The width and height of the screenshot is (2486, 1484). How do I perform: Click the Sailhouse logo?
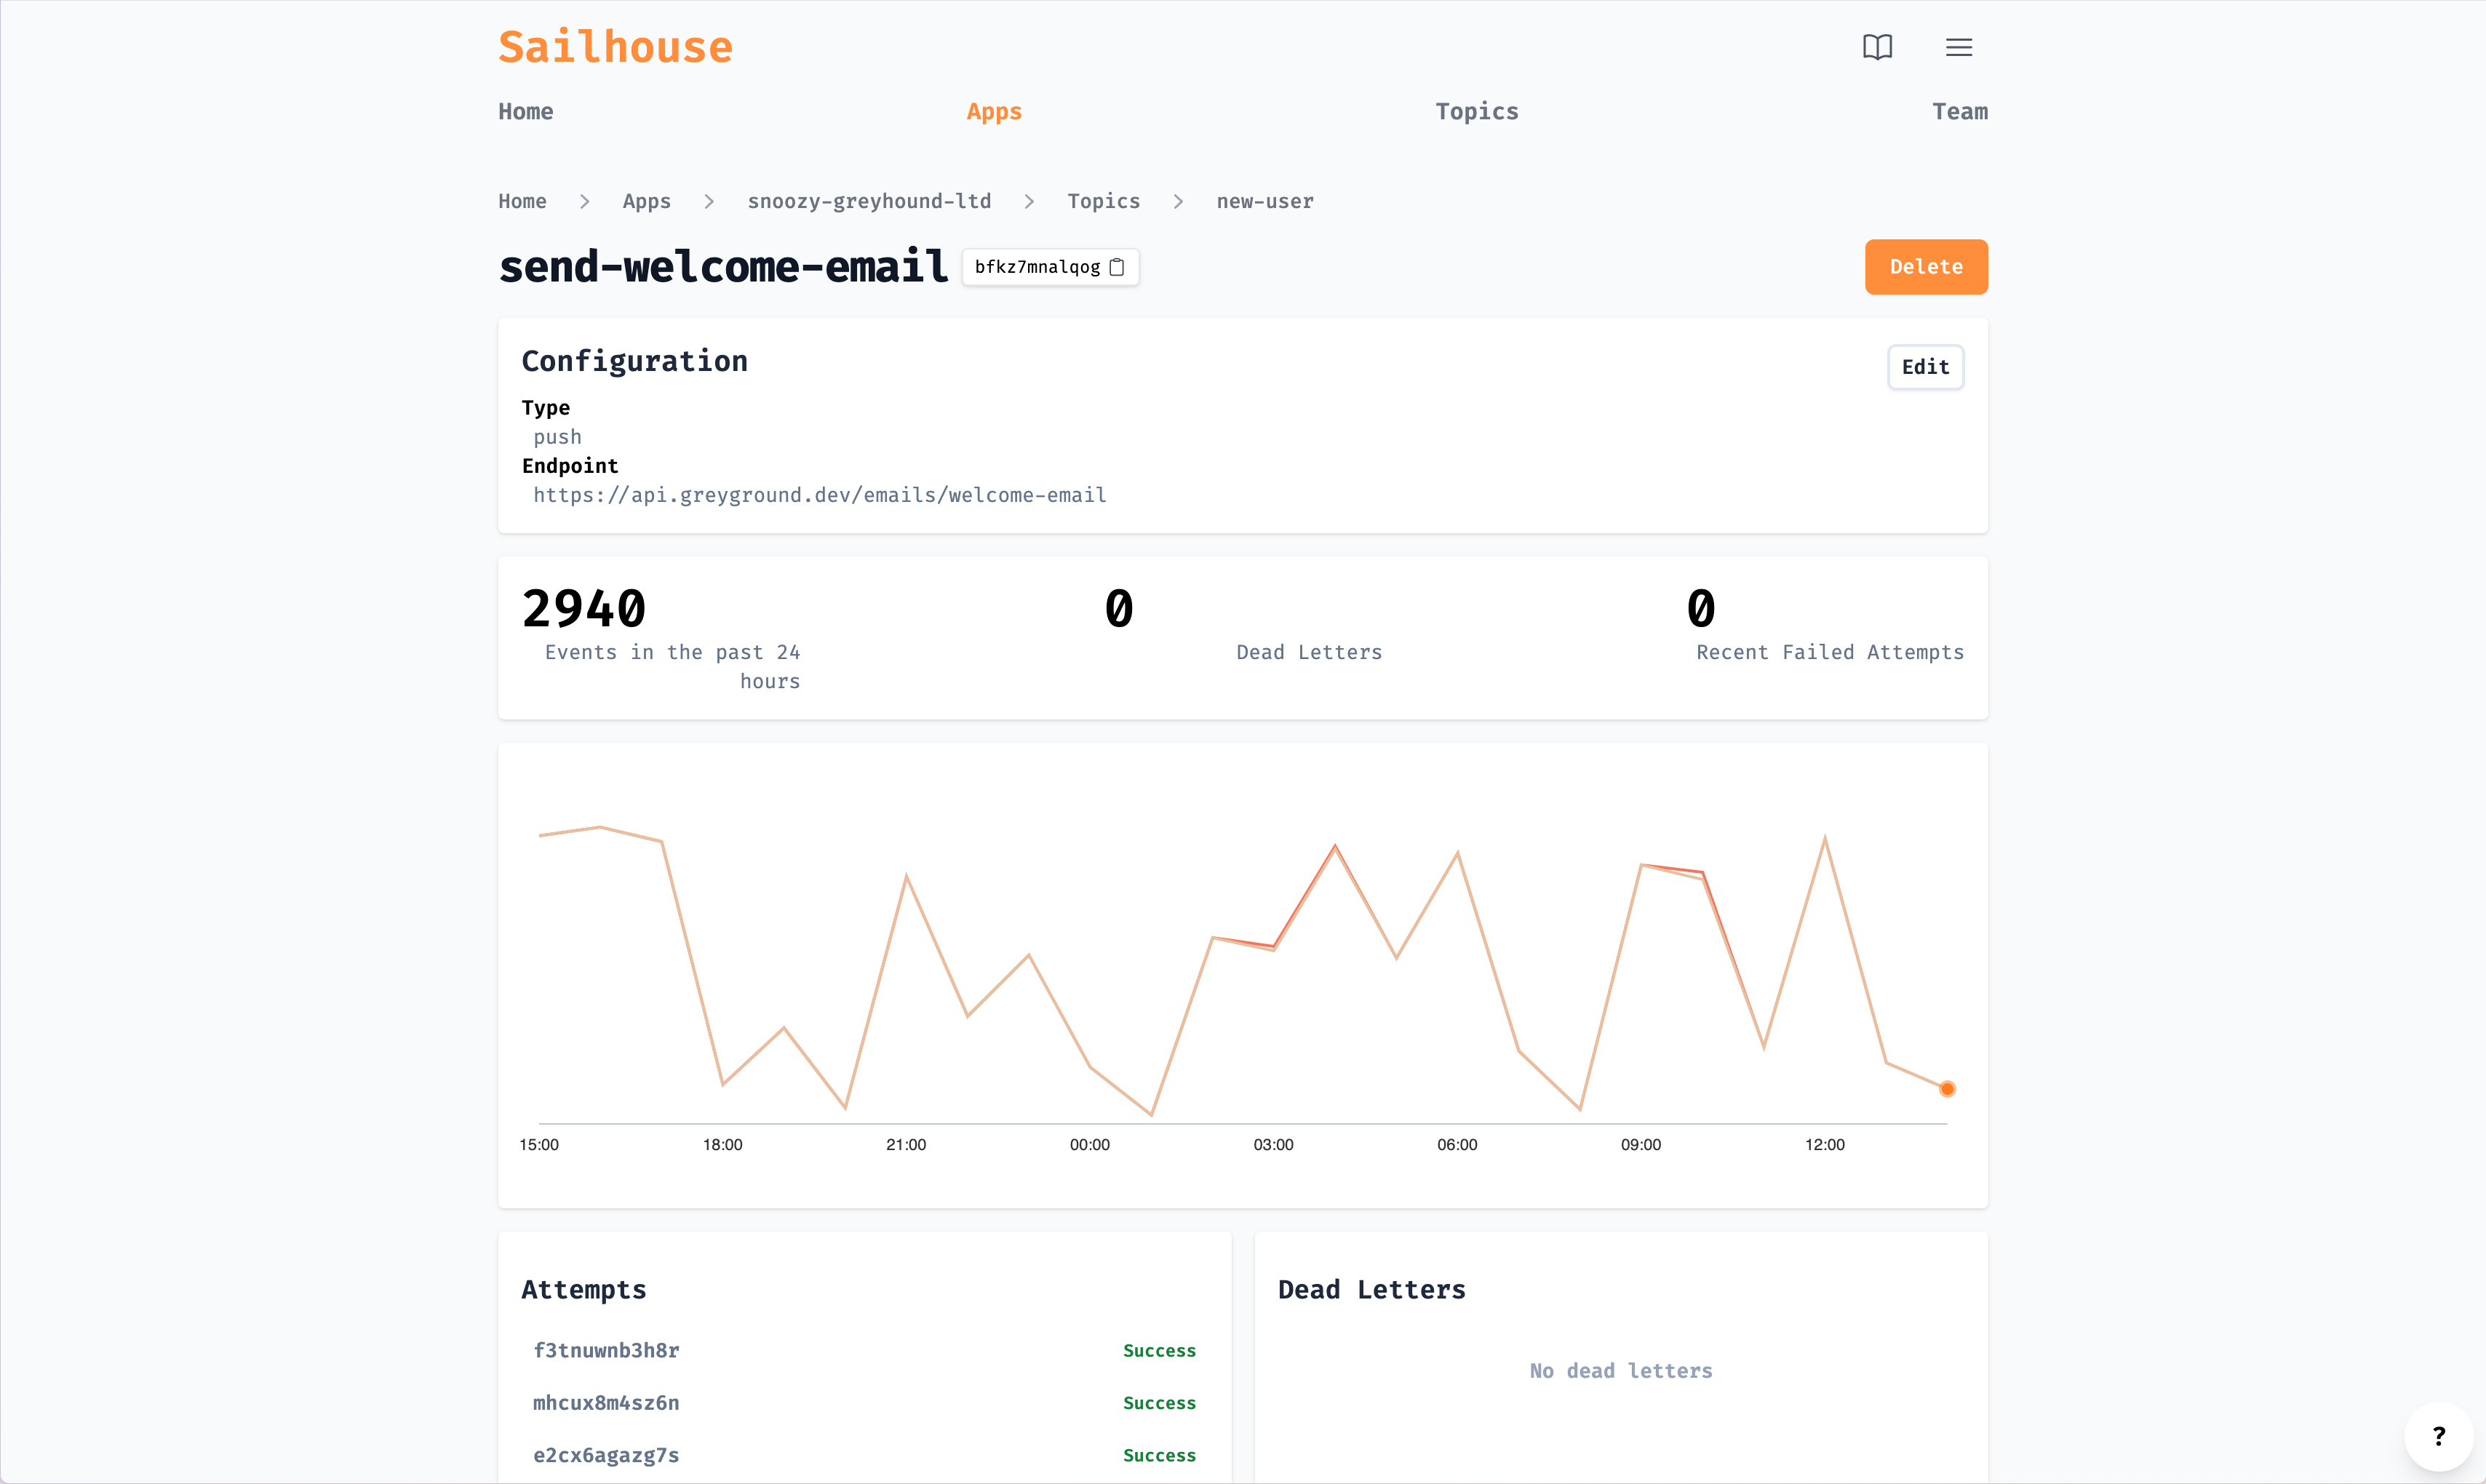pos(615,47)
